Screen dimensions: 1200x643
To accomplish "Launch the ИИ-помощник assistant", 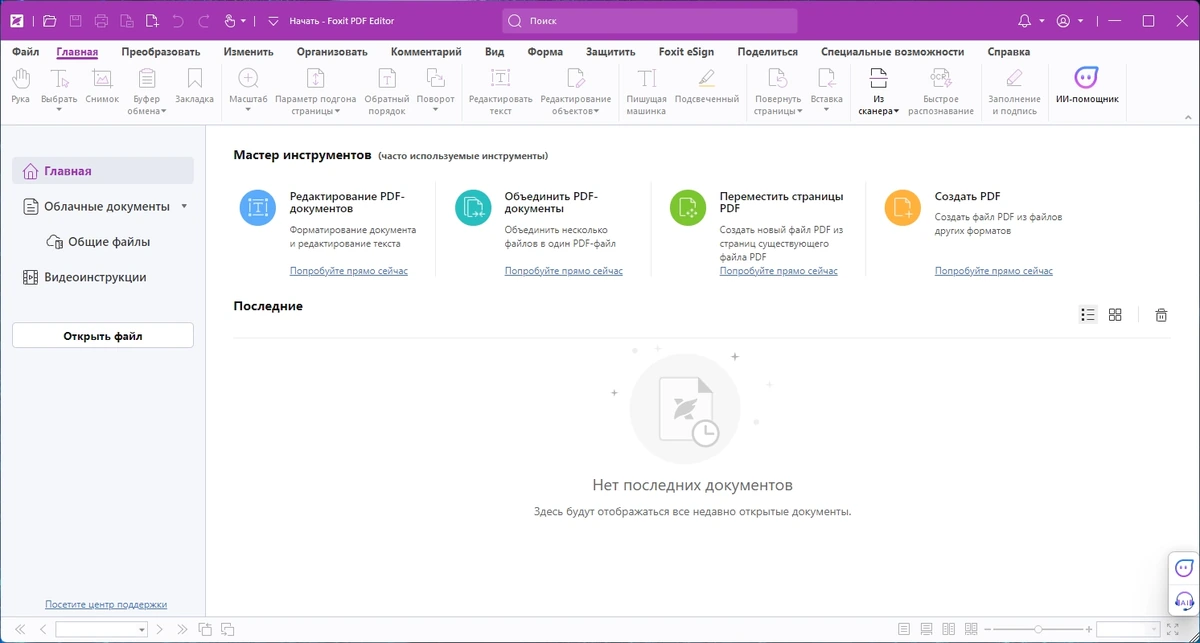I will [x=1087, y=86].
